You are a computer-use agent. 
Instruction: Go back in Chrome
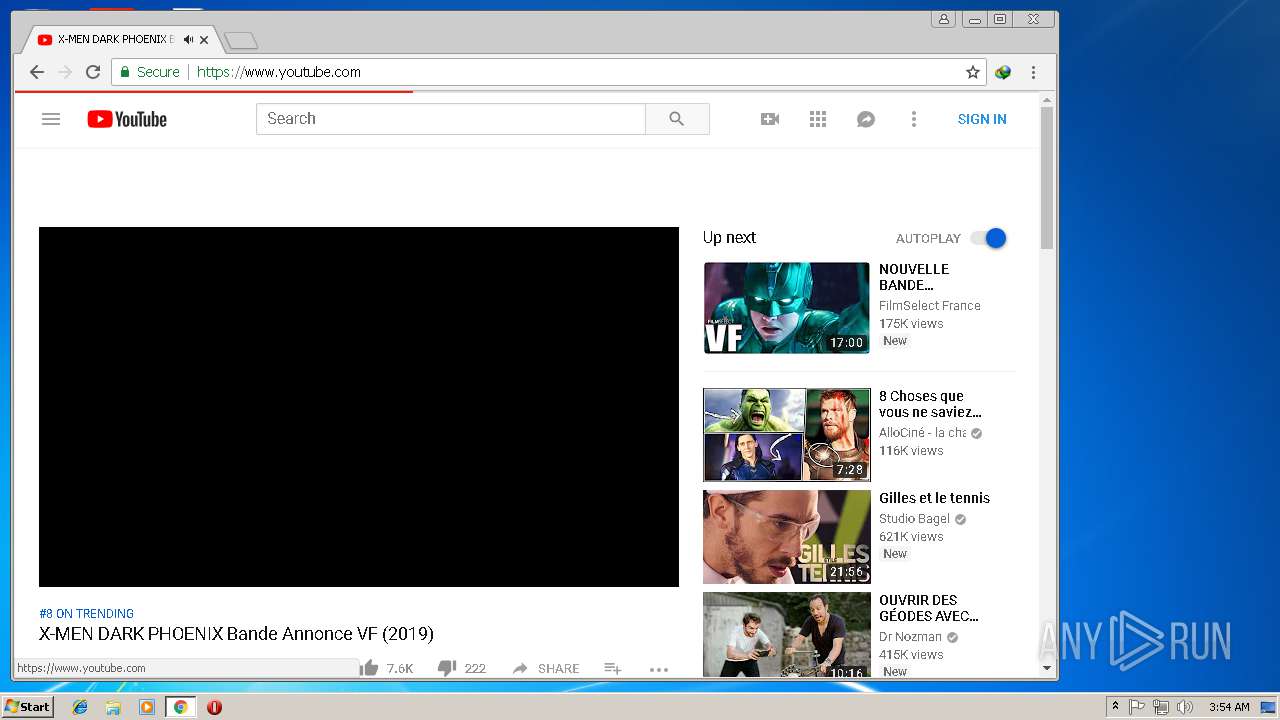click(x=37, y=72)
